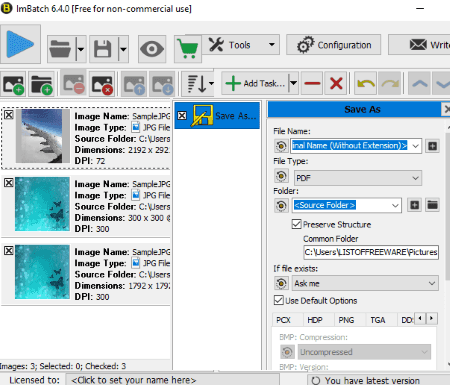
Task: Uncheck the 300 x 300 image checkbox
Action: [9, 183]
